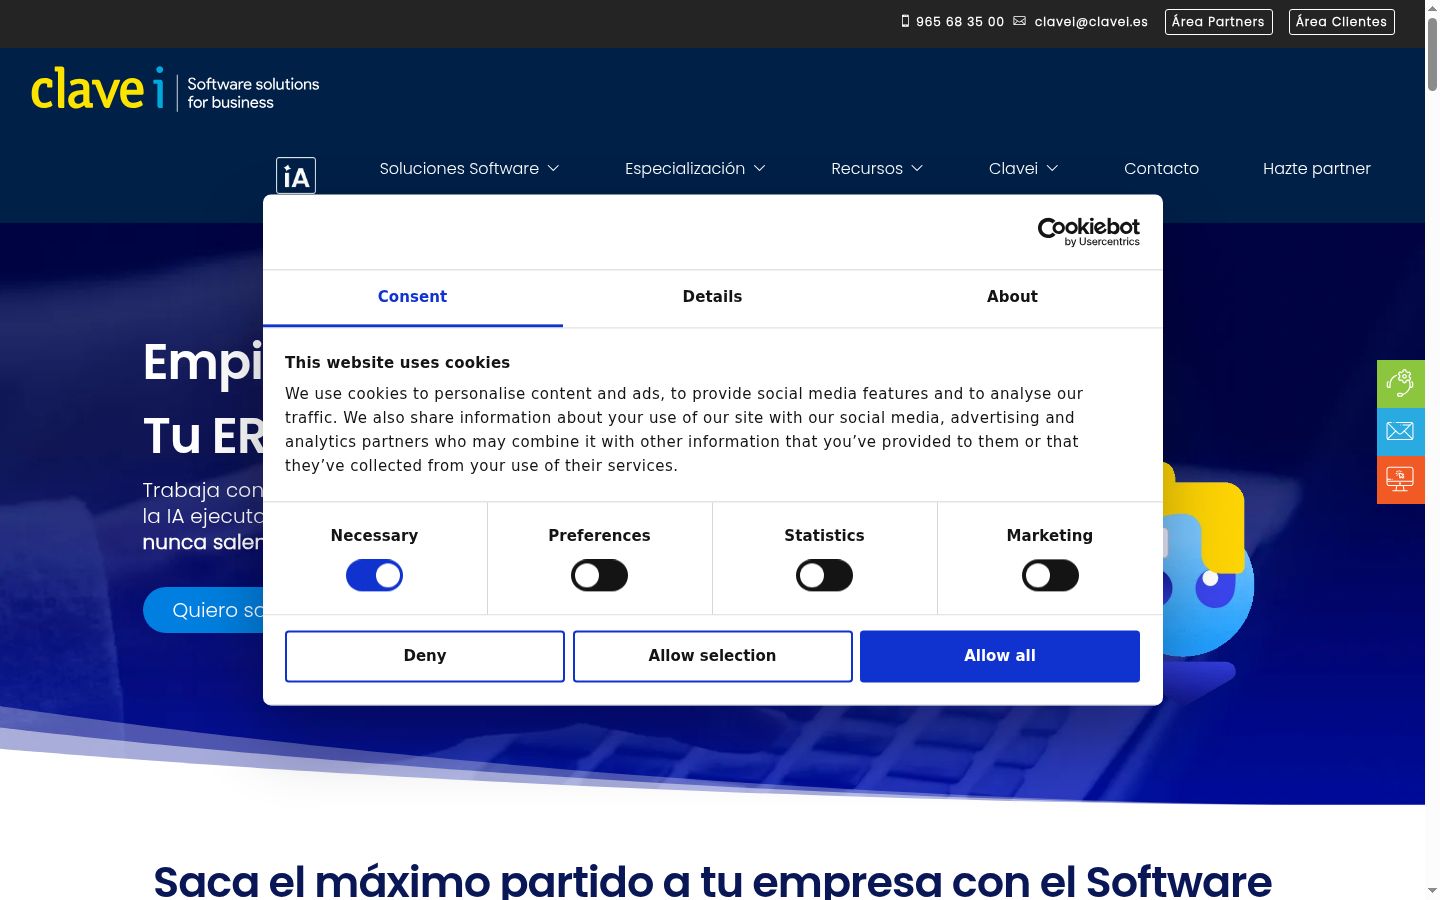Expand the Especialización menu

point(695,168)
